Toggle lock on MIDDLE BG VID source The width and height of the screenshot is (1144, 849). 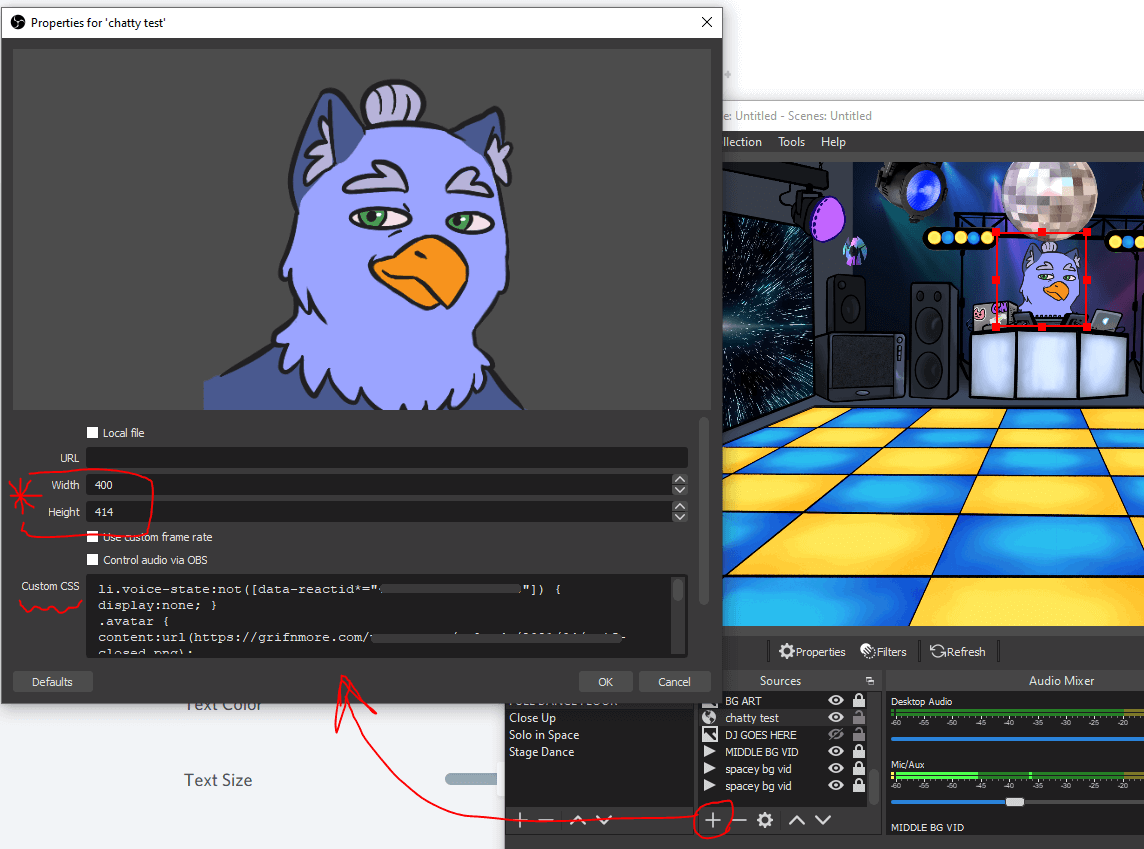pos(859,751)
